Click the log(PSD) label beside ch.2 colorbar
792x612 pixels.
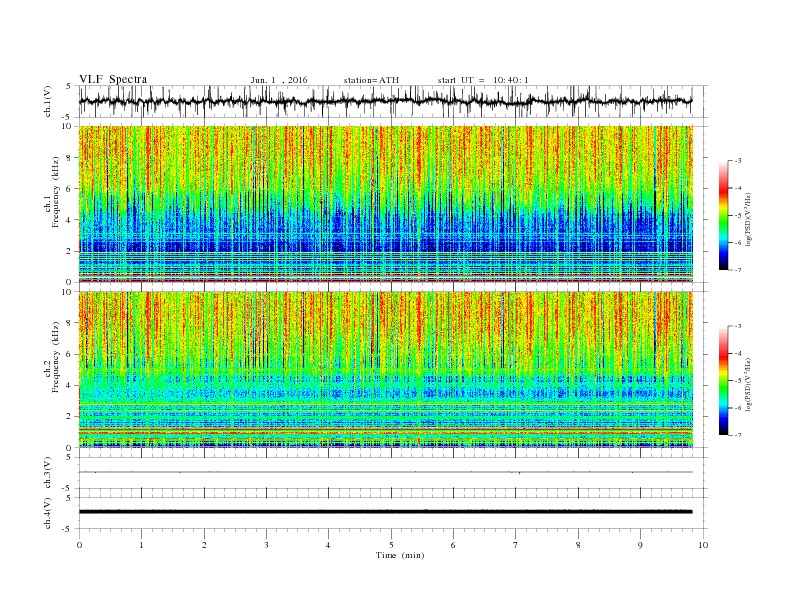click(x=749, y=385)
